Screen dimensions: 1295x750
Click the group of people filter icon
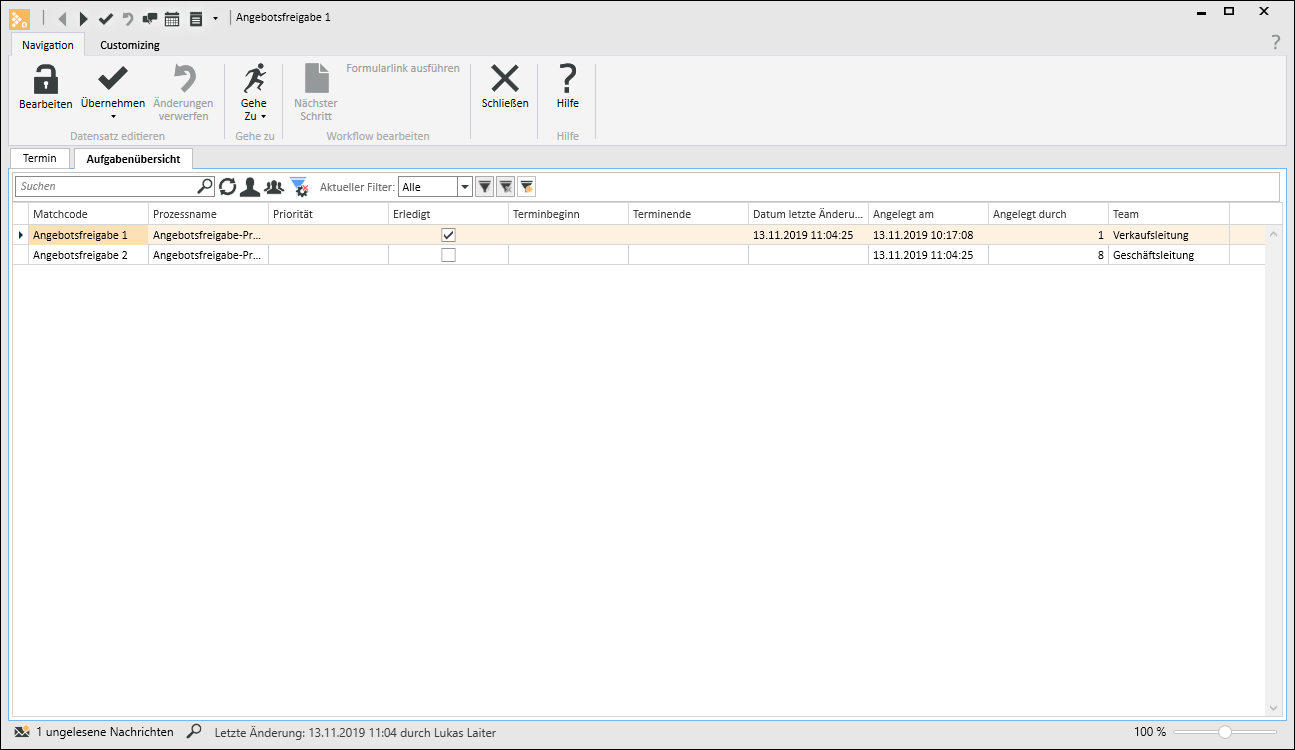click(x=274, y=187)
